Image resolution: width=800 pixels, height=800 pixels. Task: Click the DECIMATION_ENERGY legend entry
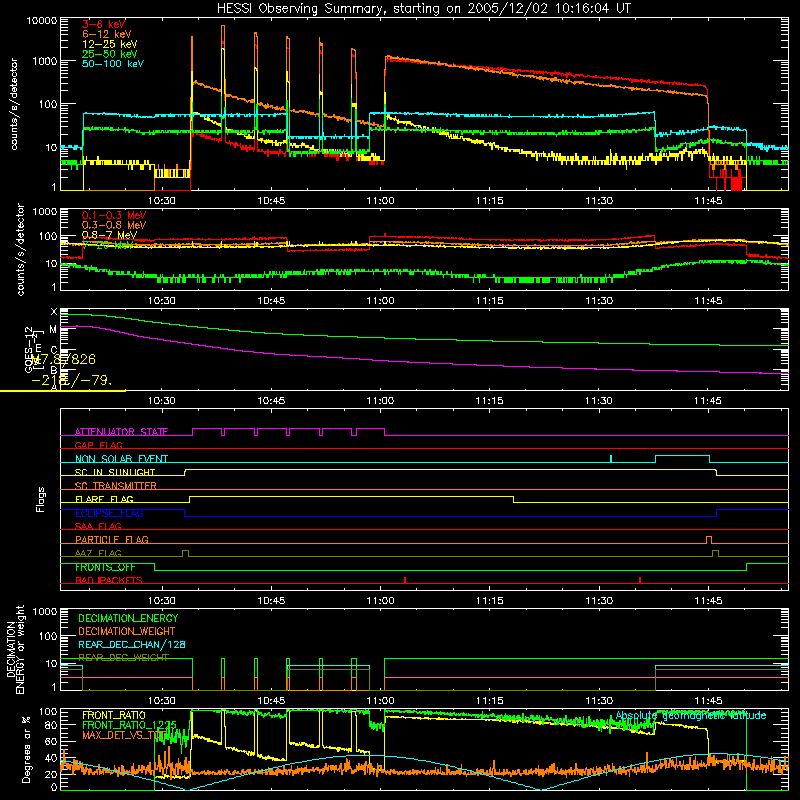[x=128, y=618]
